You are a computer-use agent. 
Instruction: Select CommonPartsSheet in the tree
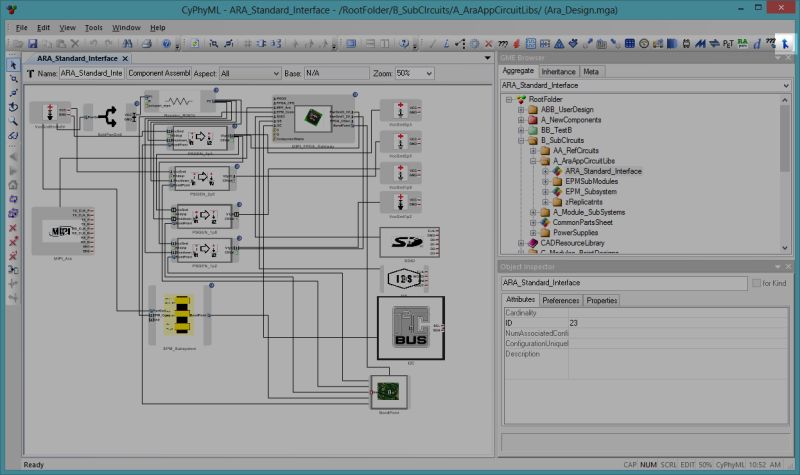(583, 222)
